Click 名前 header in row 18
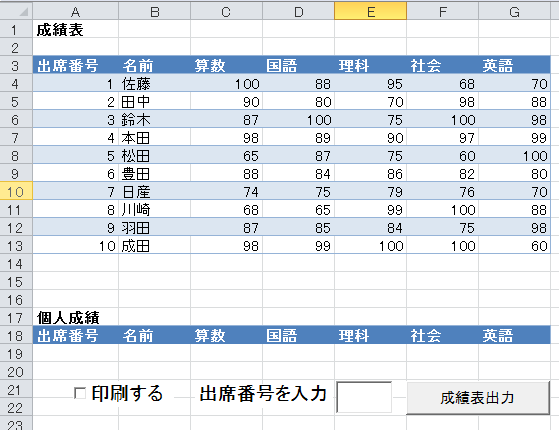 click(154, 335)
